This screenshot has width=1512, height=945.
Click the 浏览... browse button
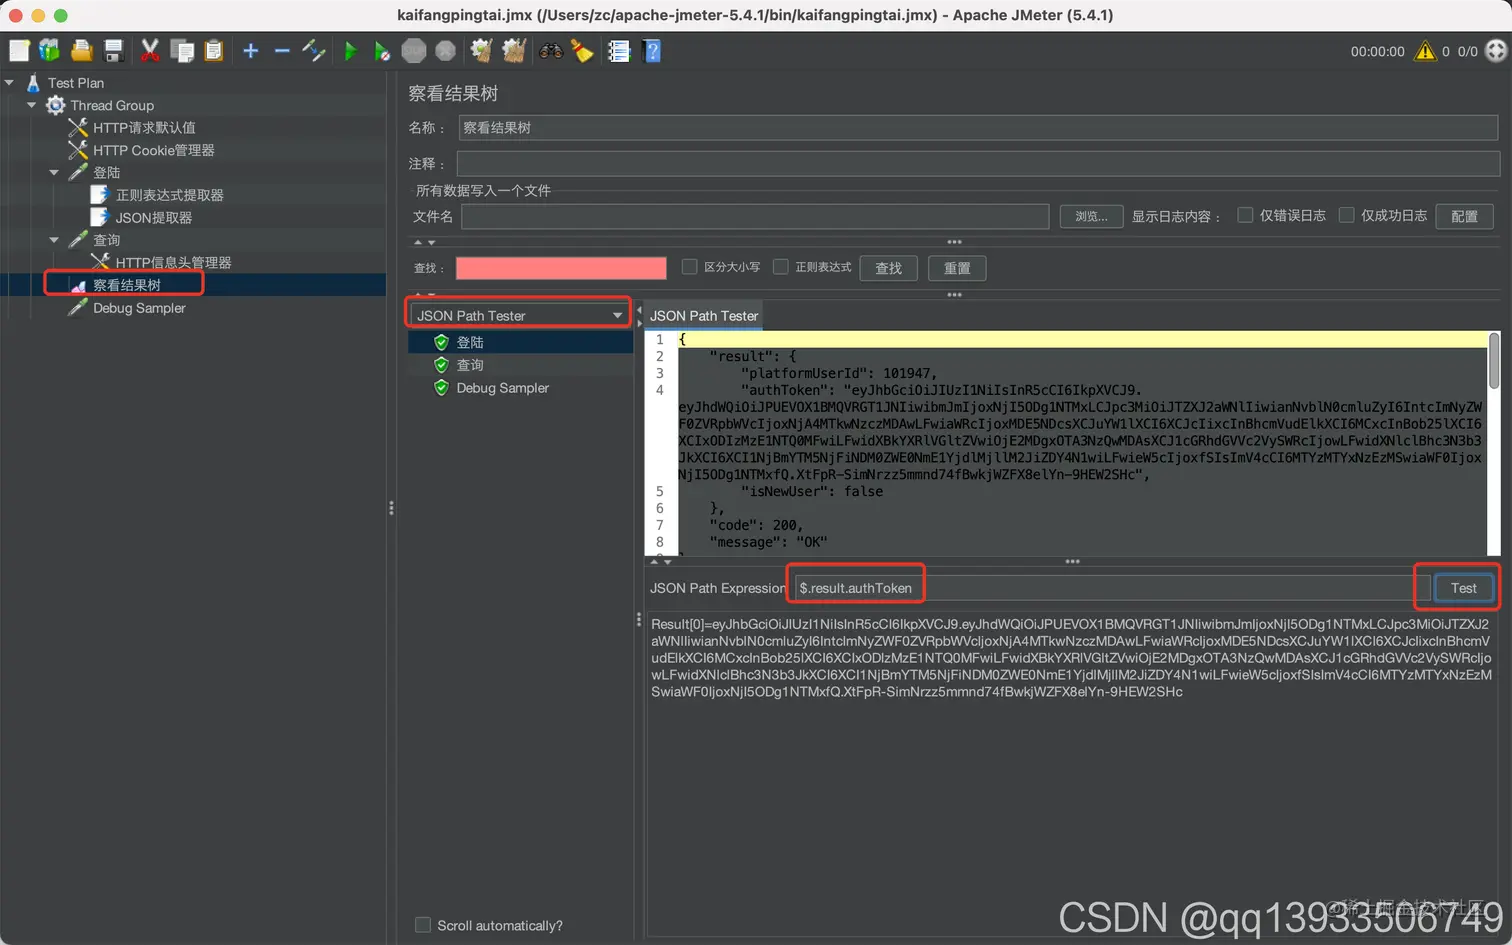coord(1091,216)
